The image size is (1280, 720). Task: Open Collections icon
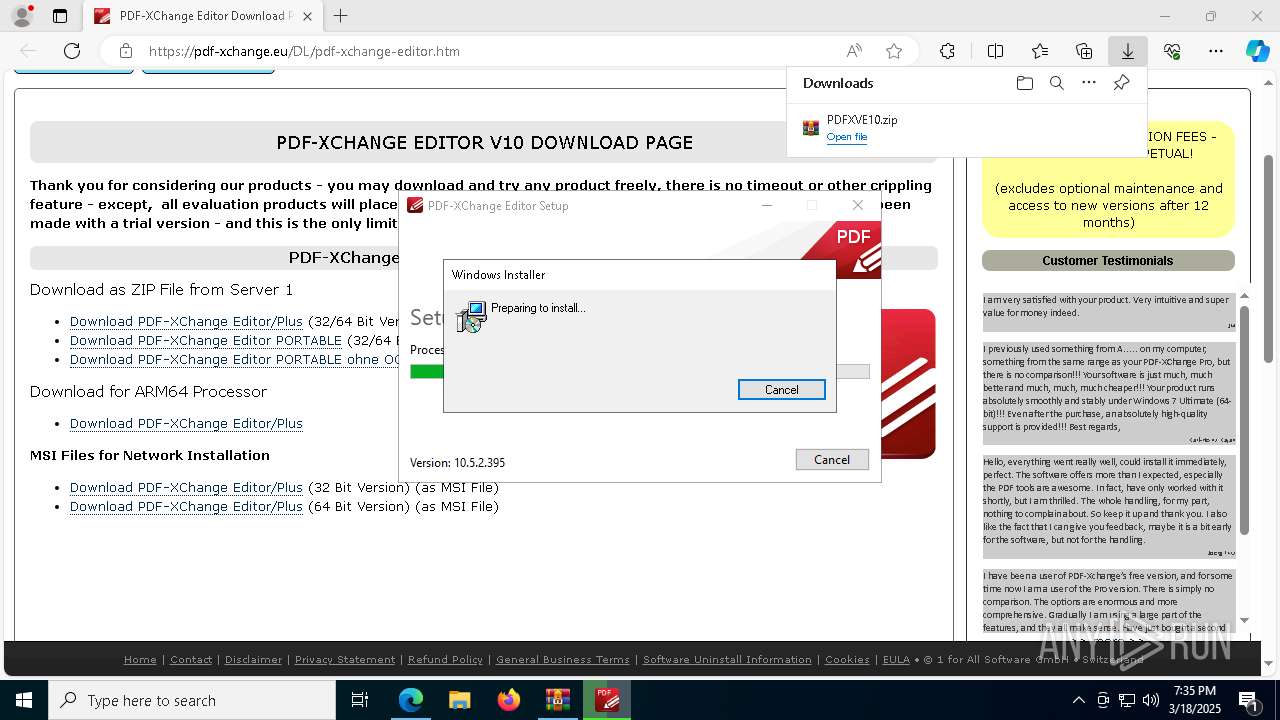(1084, 51)
